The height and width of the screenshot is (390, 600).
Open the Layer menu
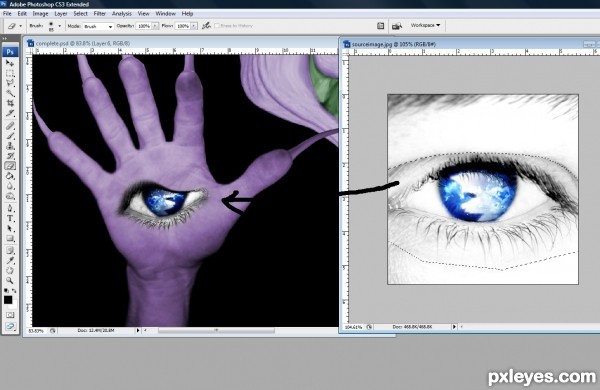pos(60,13)
